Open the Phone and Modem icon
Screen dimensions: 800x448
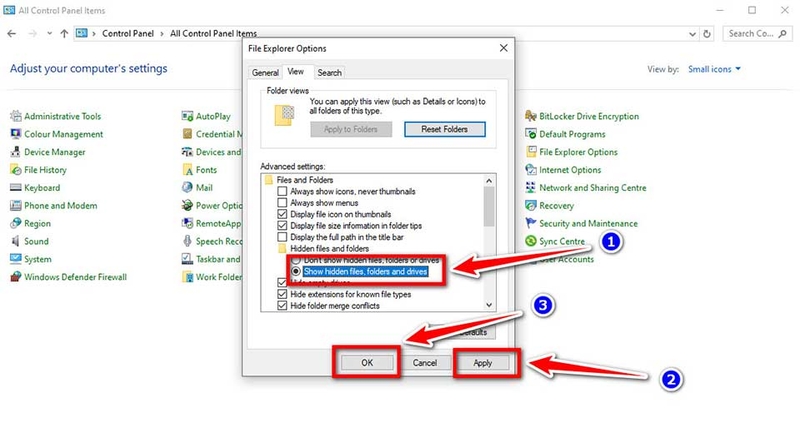(16, 206)
